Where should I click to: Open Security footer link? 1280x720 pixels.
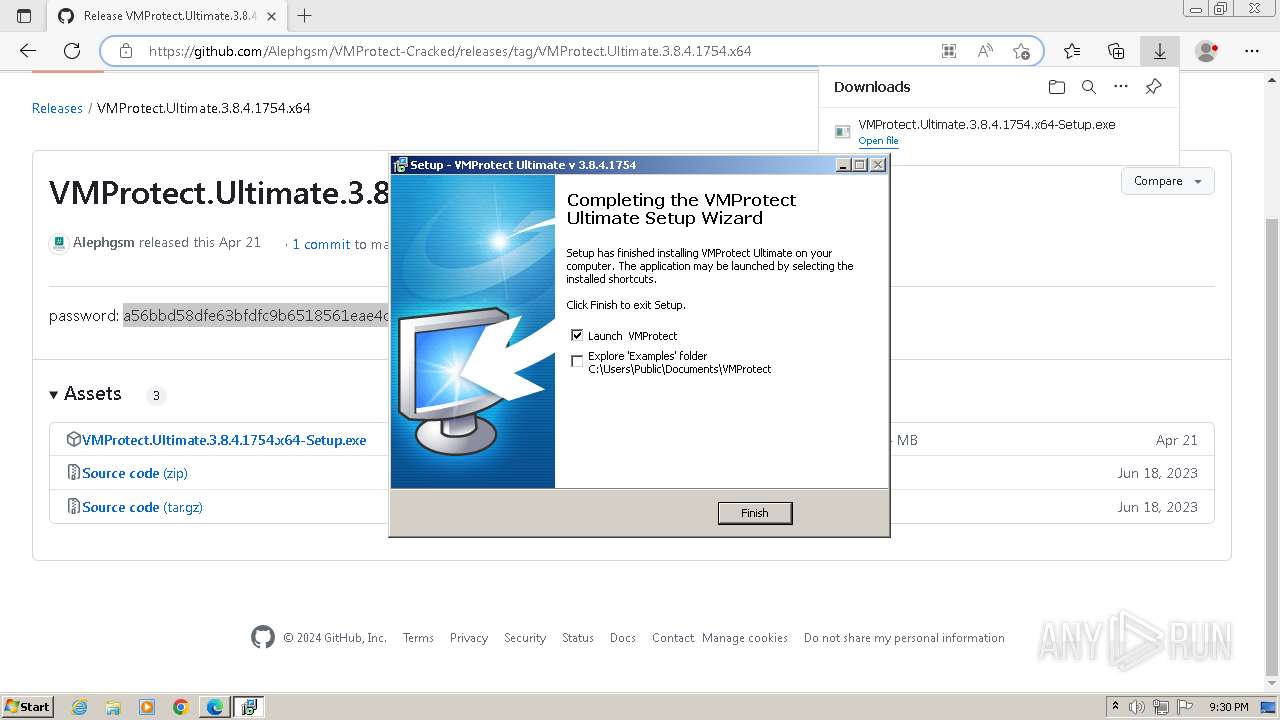[525, 638]
